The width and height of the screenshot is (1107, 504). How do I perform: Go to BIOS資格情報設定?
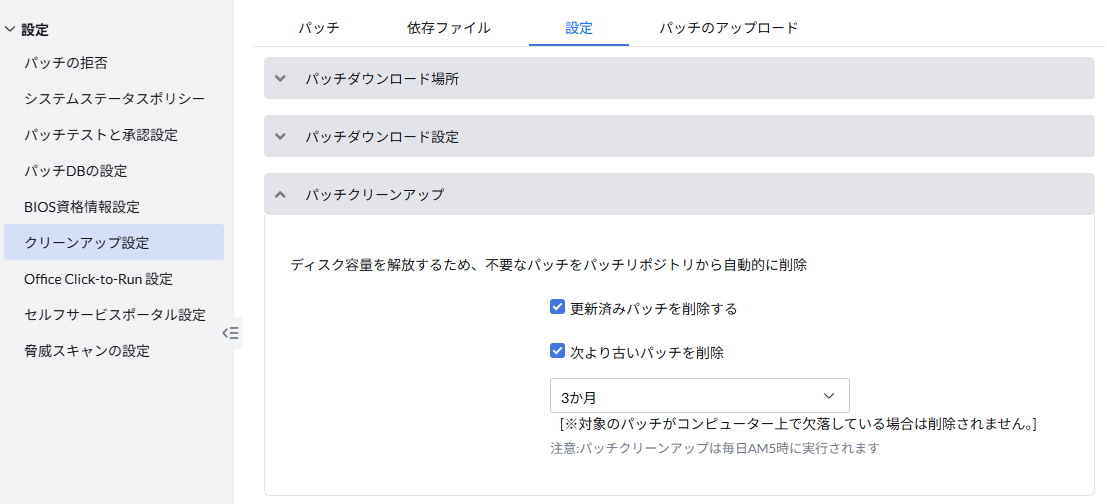pos(82,207)
